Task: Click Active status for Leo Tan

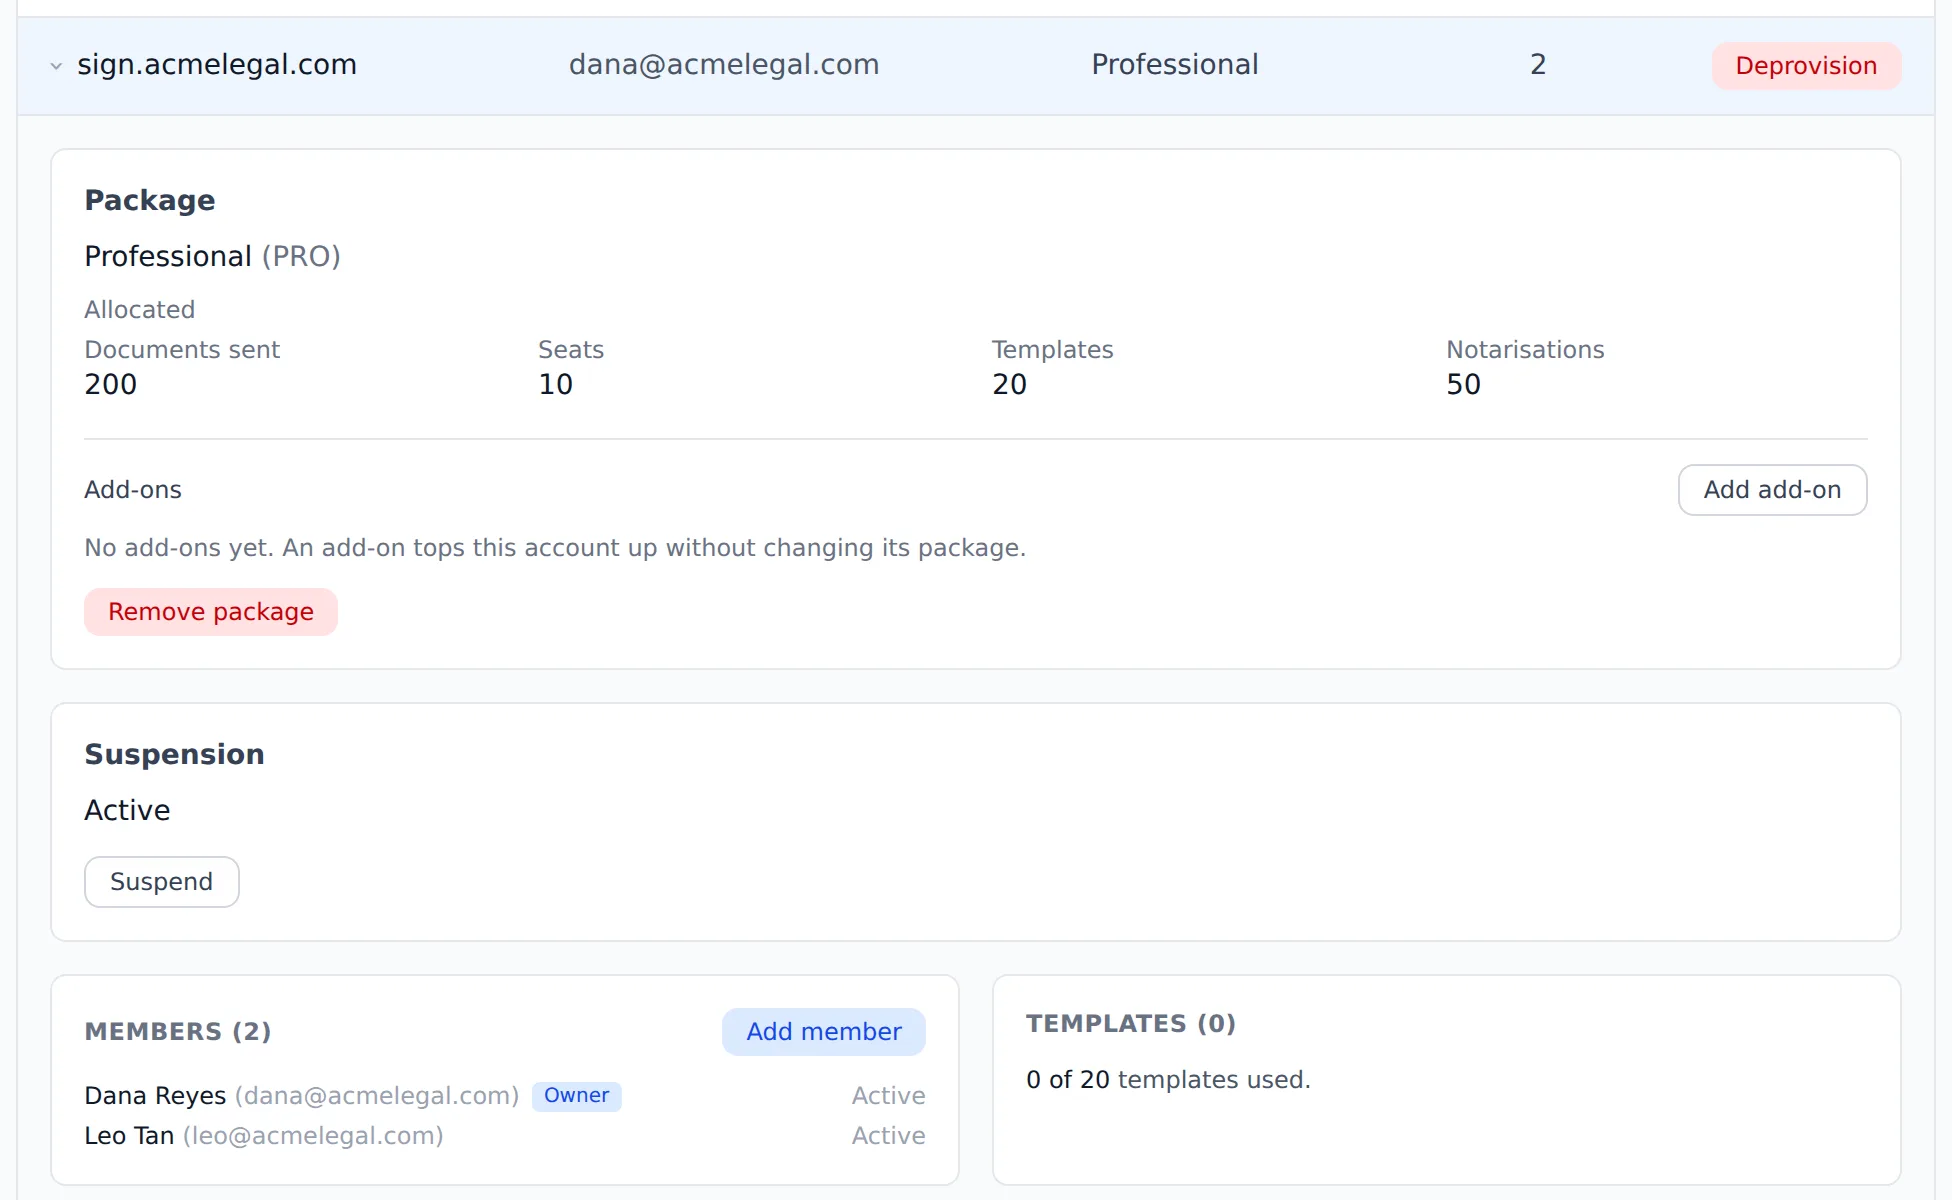Action: coord(888,1136)
